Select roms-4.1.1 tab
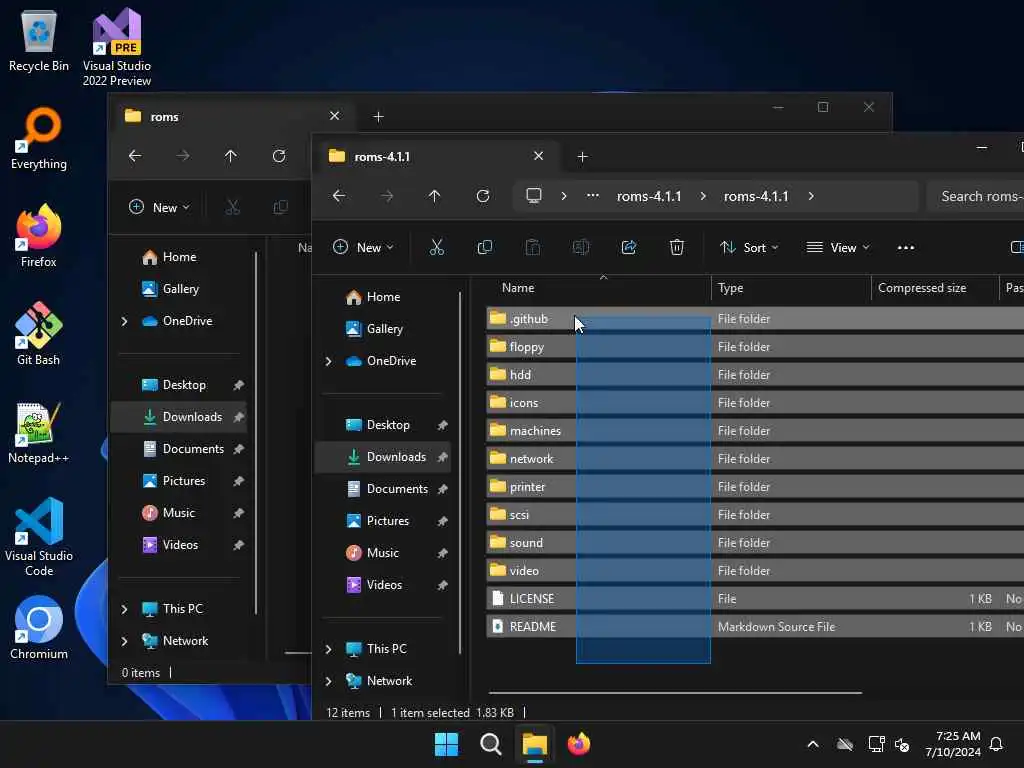 (436, 157)
